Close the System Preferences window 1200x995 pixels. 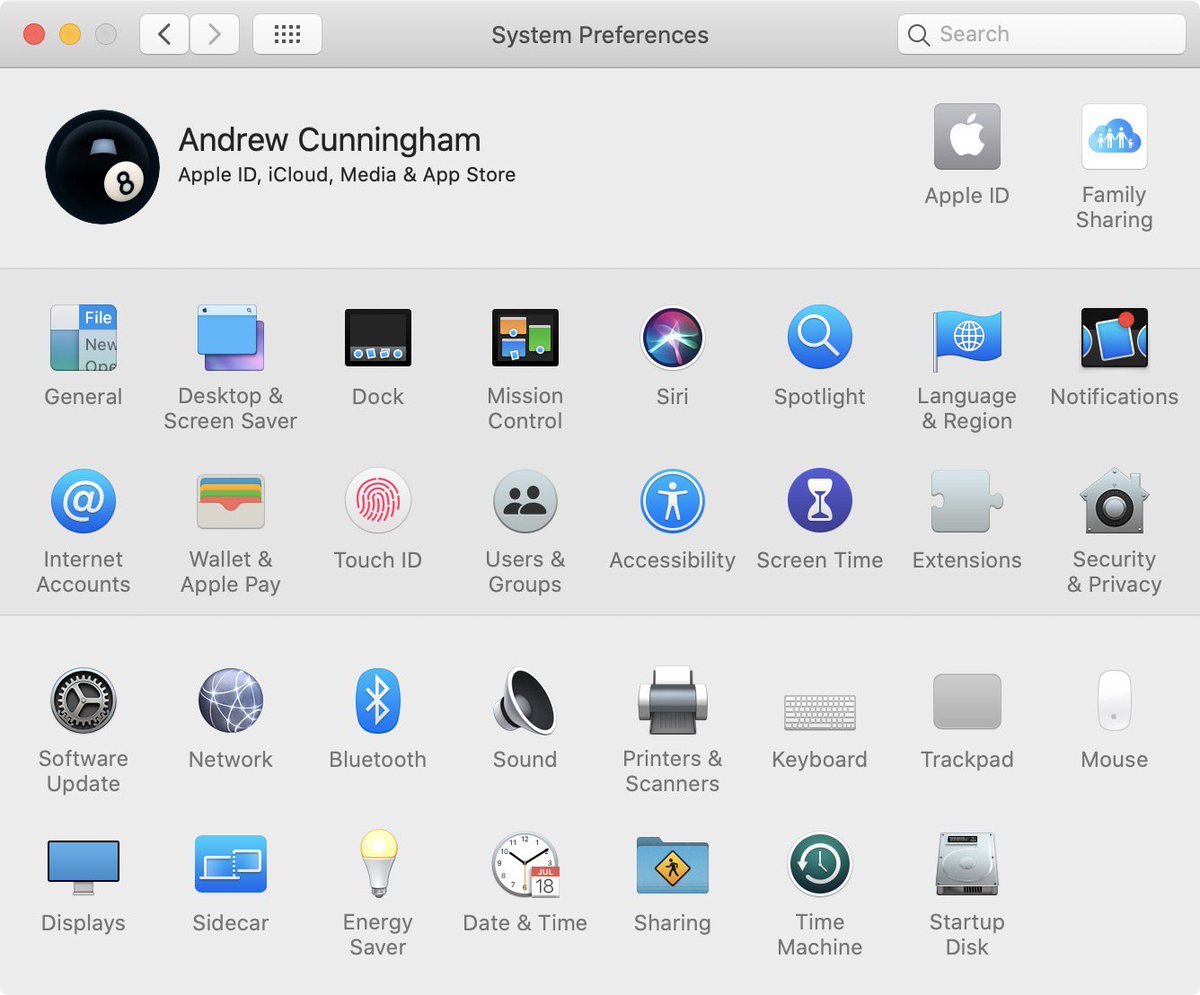click(34, 35)
